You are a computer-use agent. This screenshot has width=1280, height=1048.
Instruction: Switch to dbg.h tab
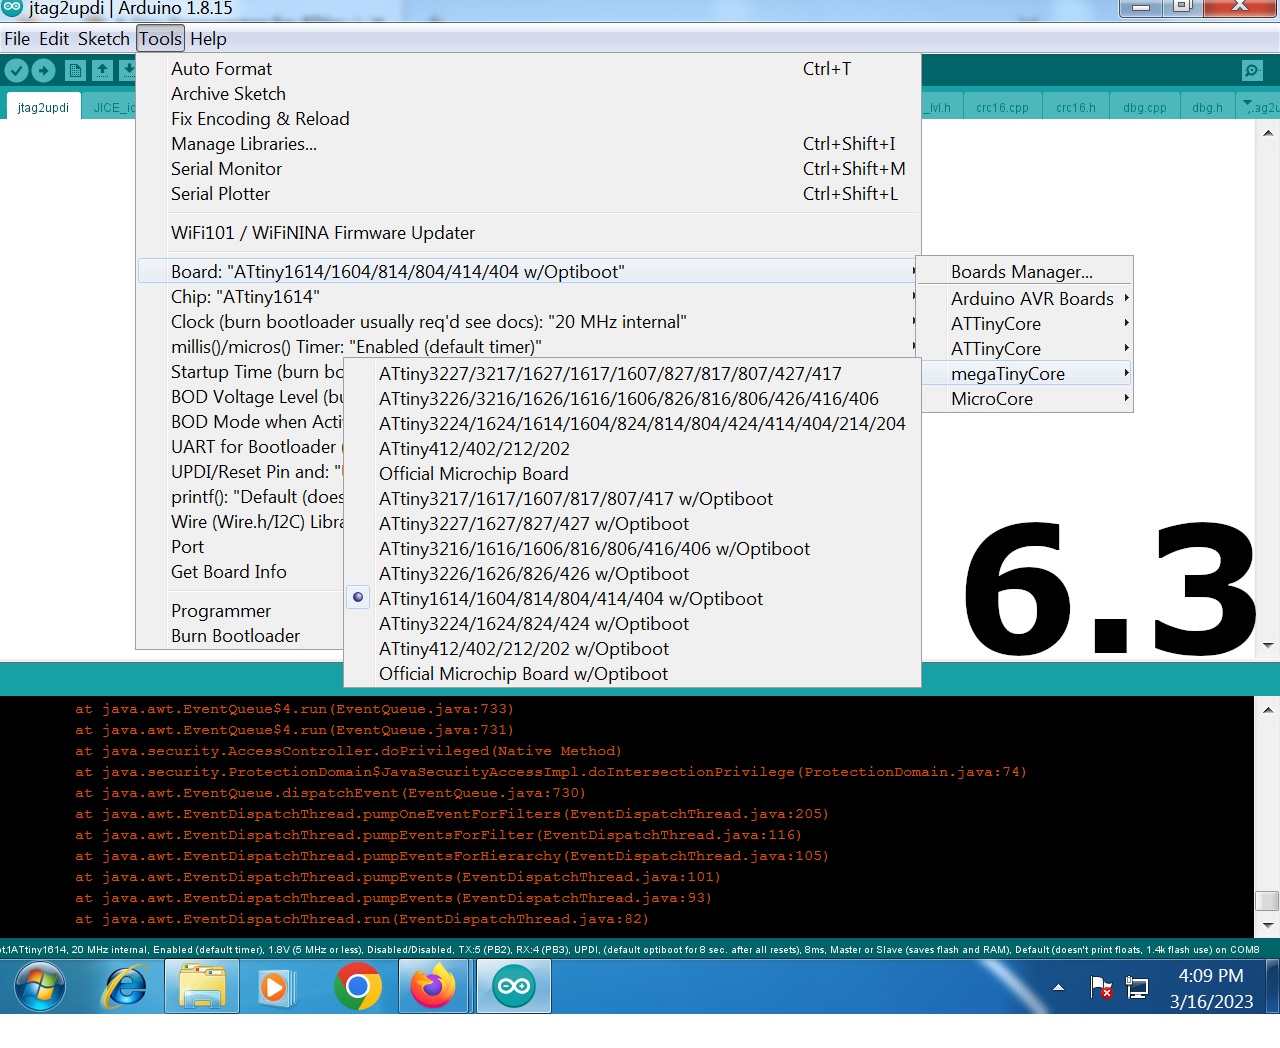tap(1207, 107)
